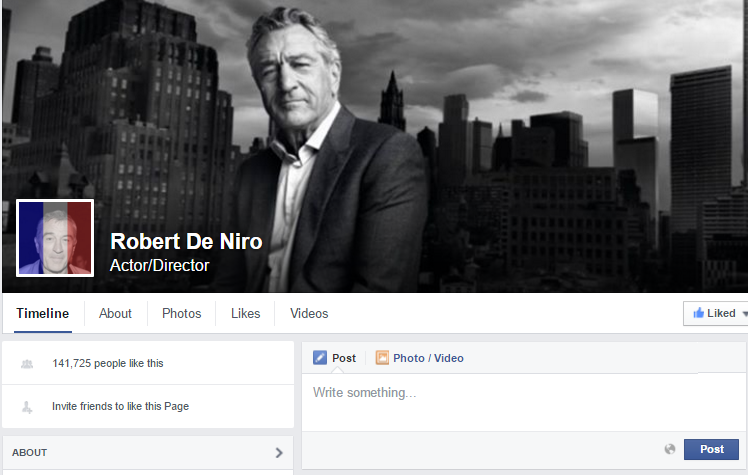Invite friends to like this Page
The image size is (748, 475).
(x=120, y=406)
